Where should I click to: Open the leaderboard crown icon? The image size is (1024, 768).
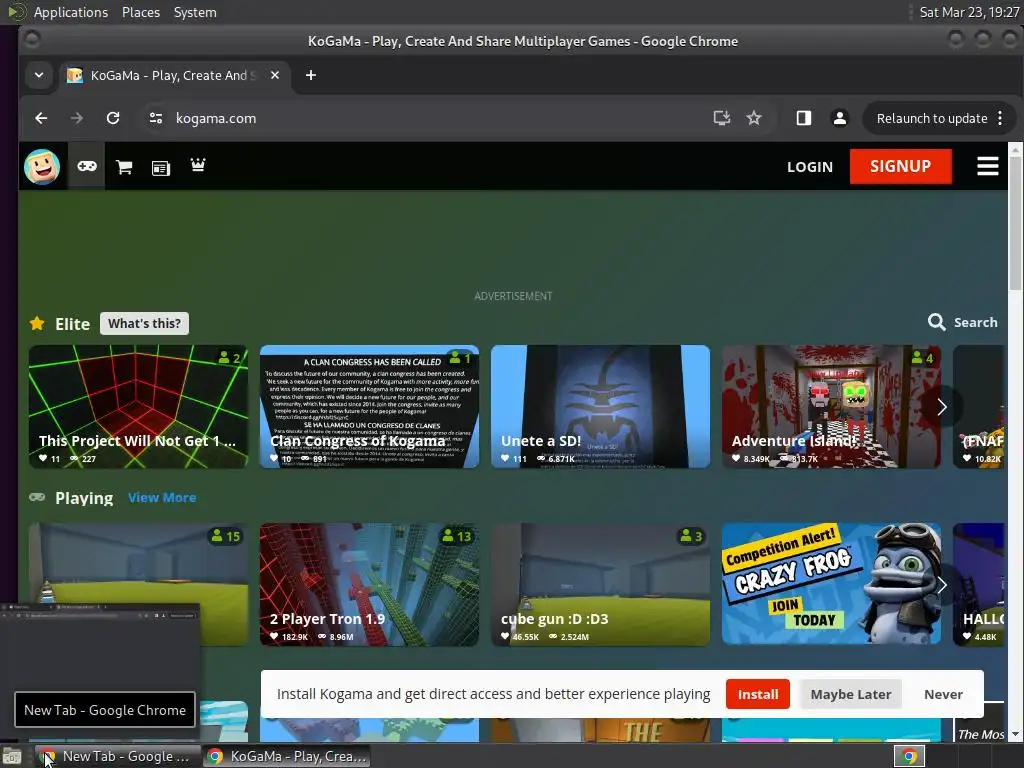[x=198, y=165]
